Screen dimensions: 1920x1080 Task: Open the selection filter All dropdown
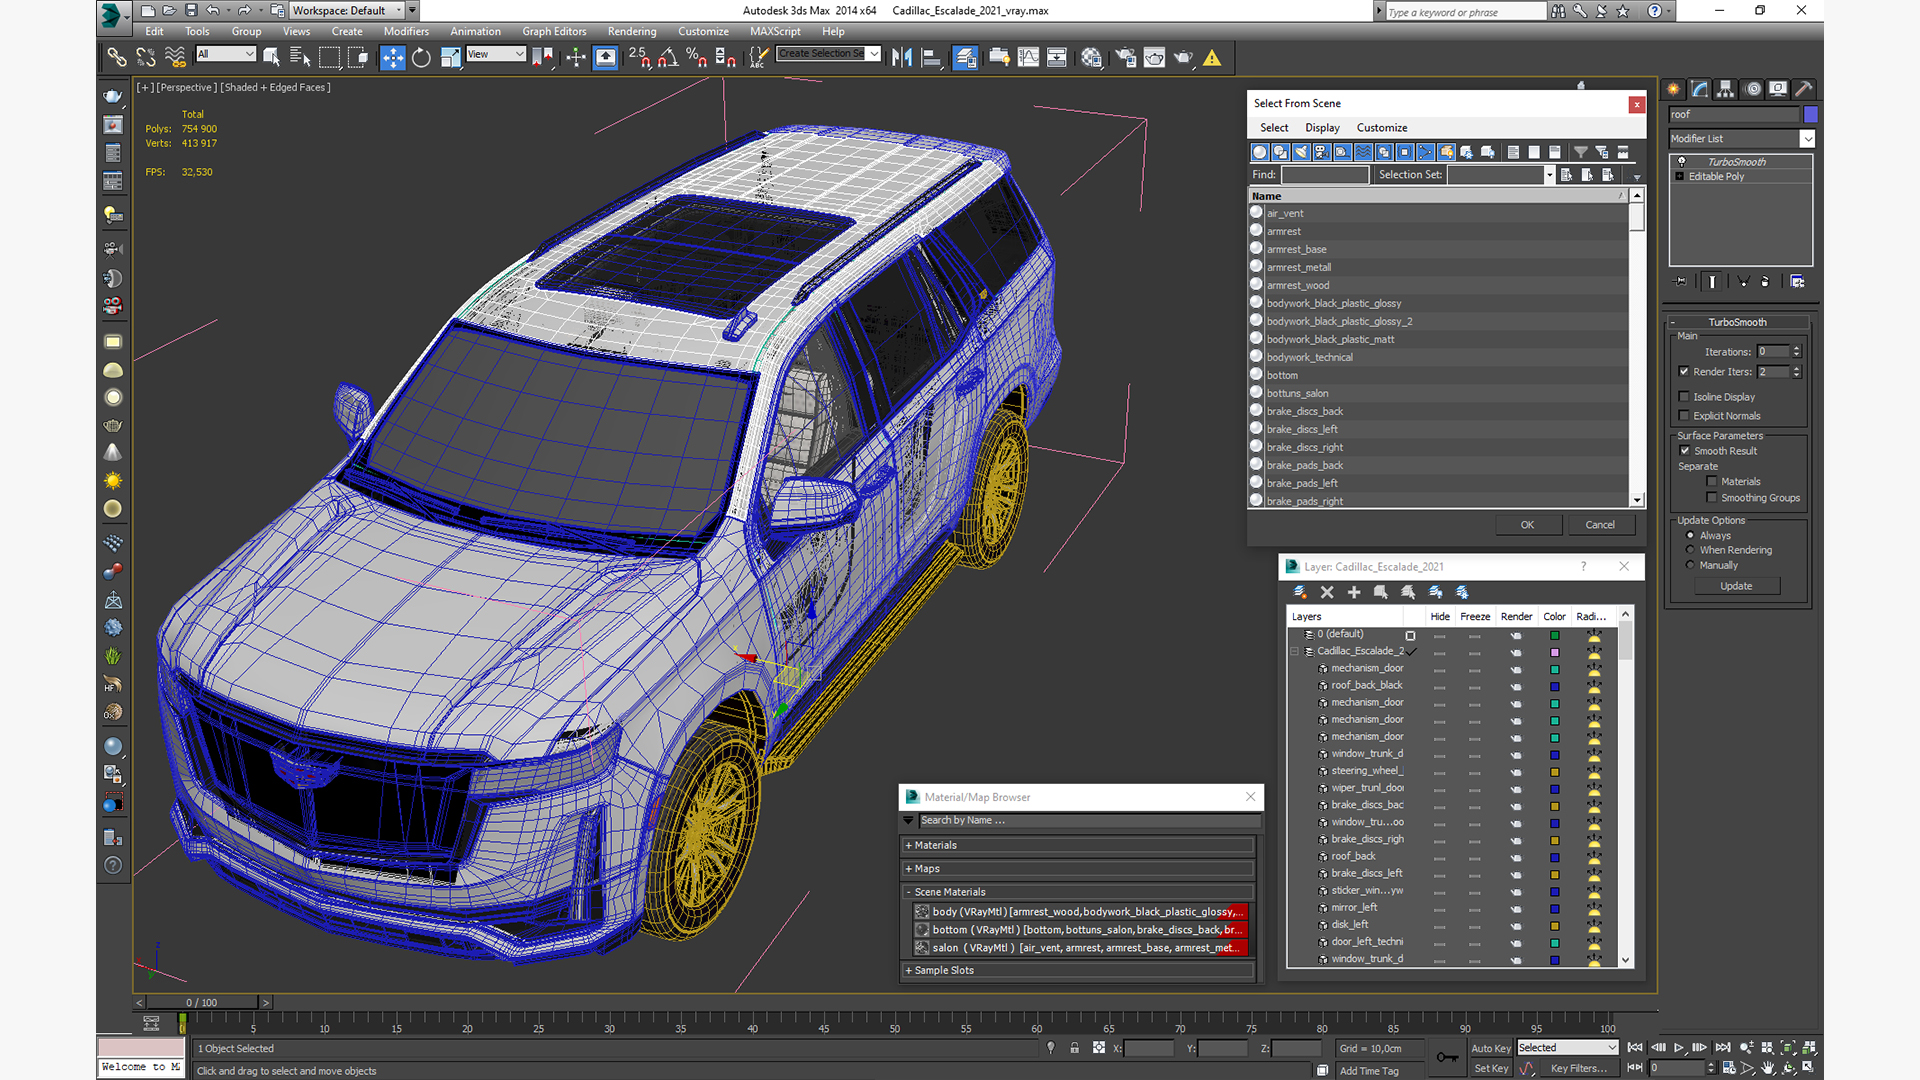tap(226, 54)
